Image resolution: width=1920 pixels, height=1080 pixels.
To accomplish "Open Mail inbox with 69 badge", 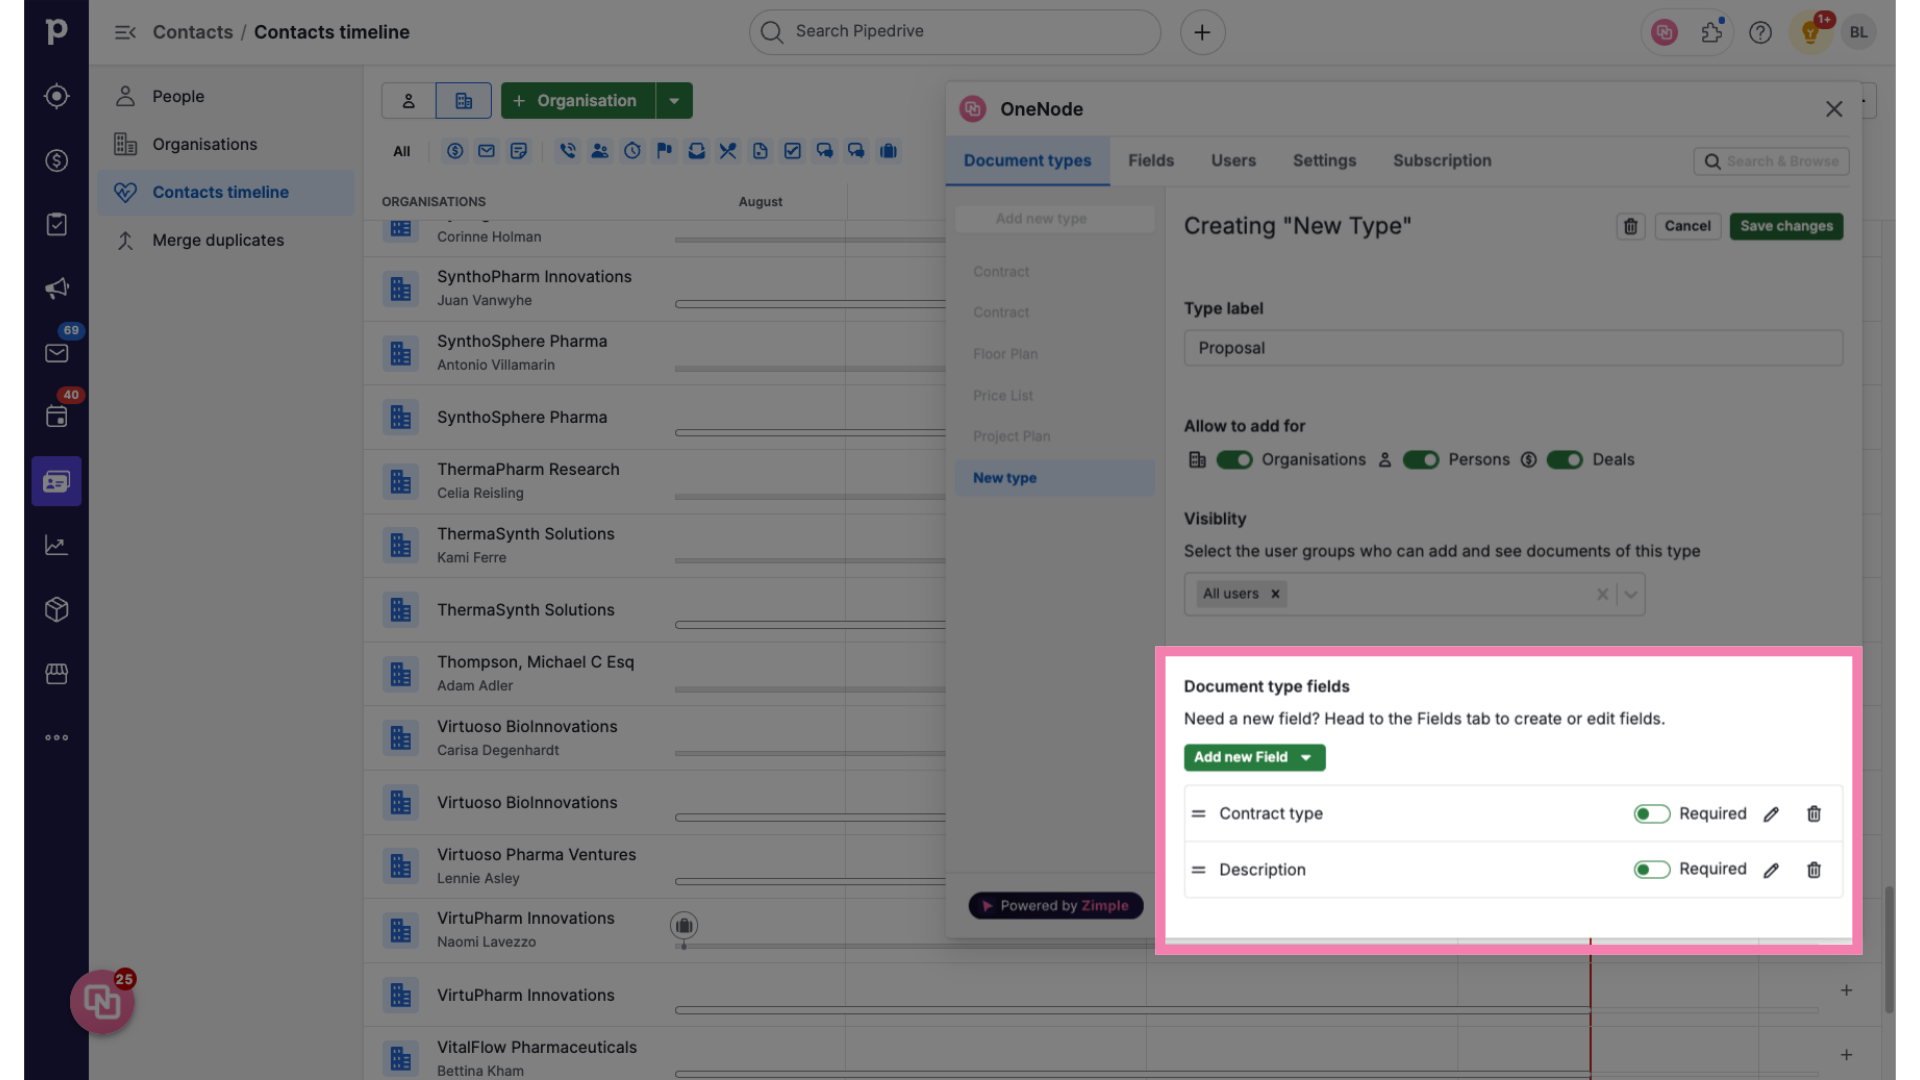I will tap(56, 353).
